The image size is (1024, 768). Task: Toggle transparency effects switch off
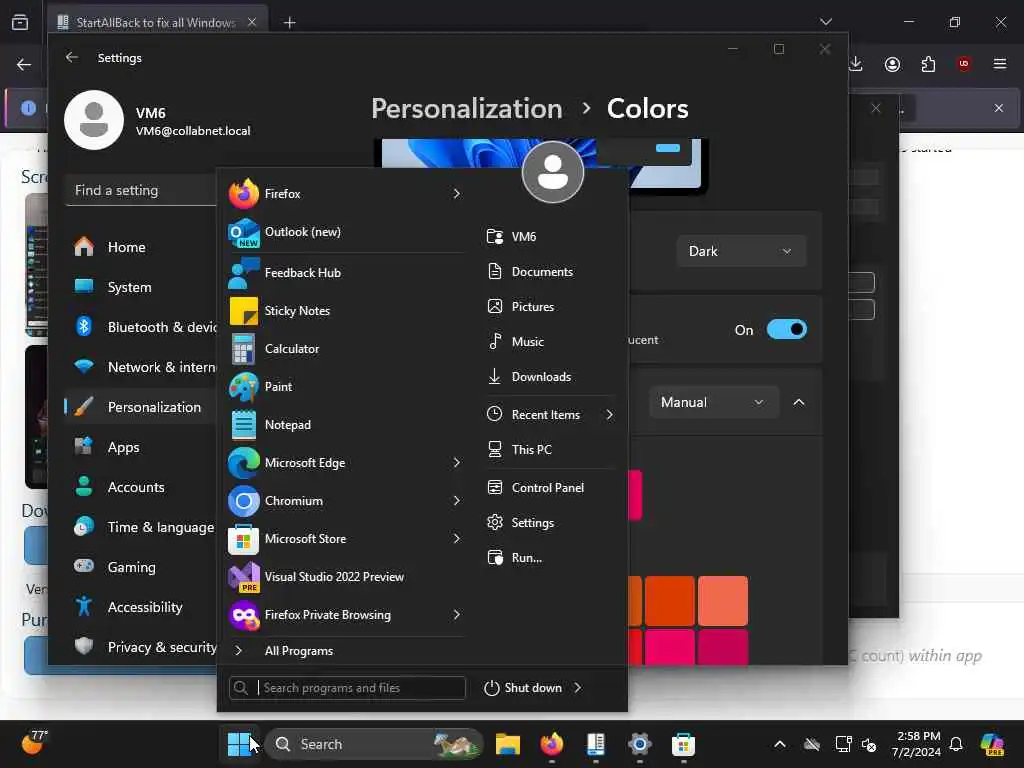coord(786,330)
